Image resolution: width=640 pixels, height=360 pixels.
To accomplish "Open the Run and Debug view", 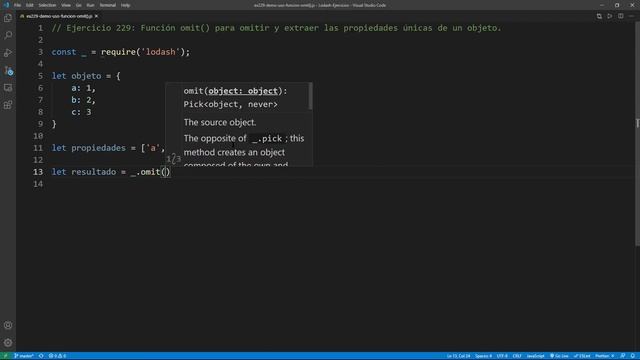I will tap(8, 53).
